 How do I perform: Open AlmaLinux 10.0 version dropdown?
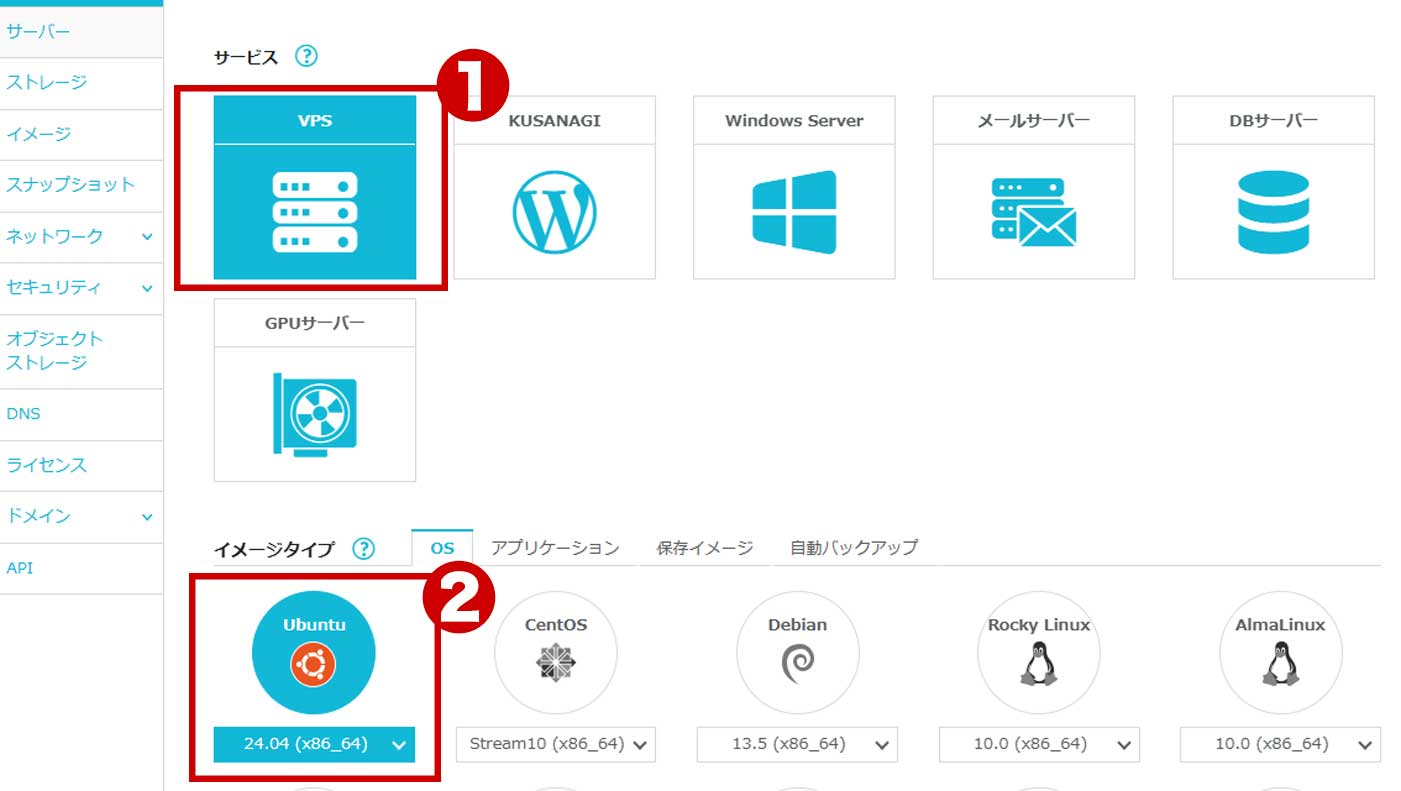1280,744
